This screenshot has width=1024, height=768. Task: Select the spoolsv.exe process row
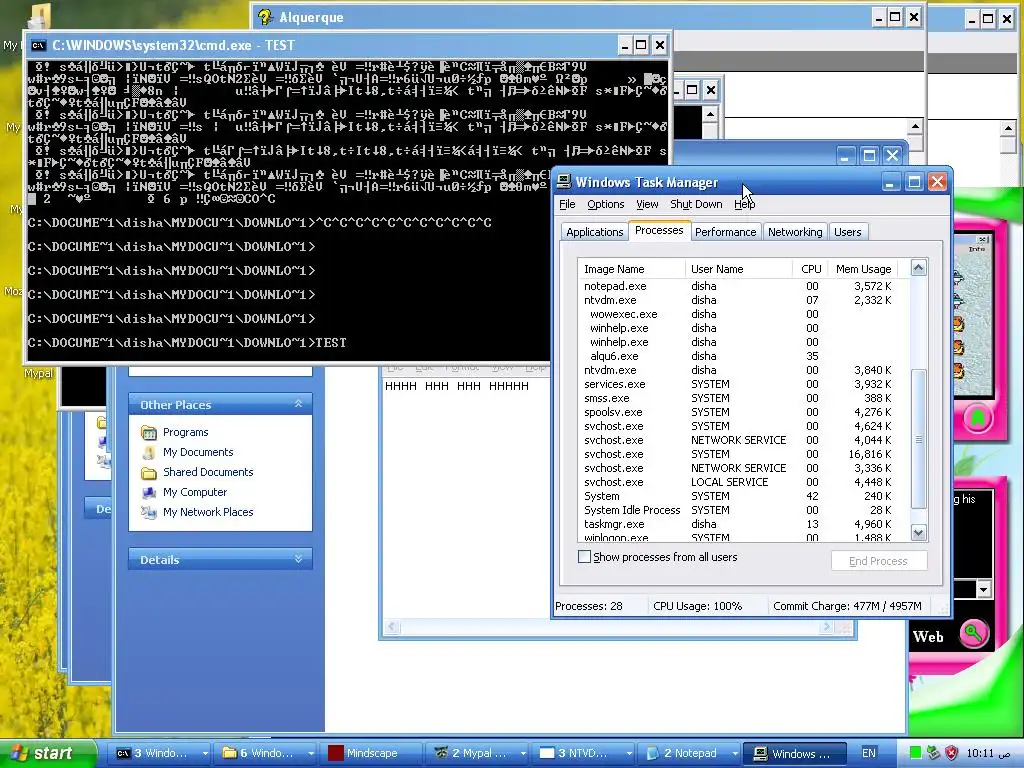point(738,412)
